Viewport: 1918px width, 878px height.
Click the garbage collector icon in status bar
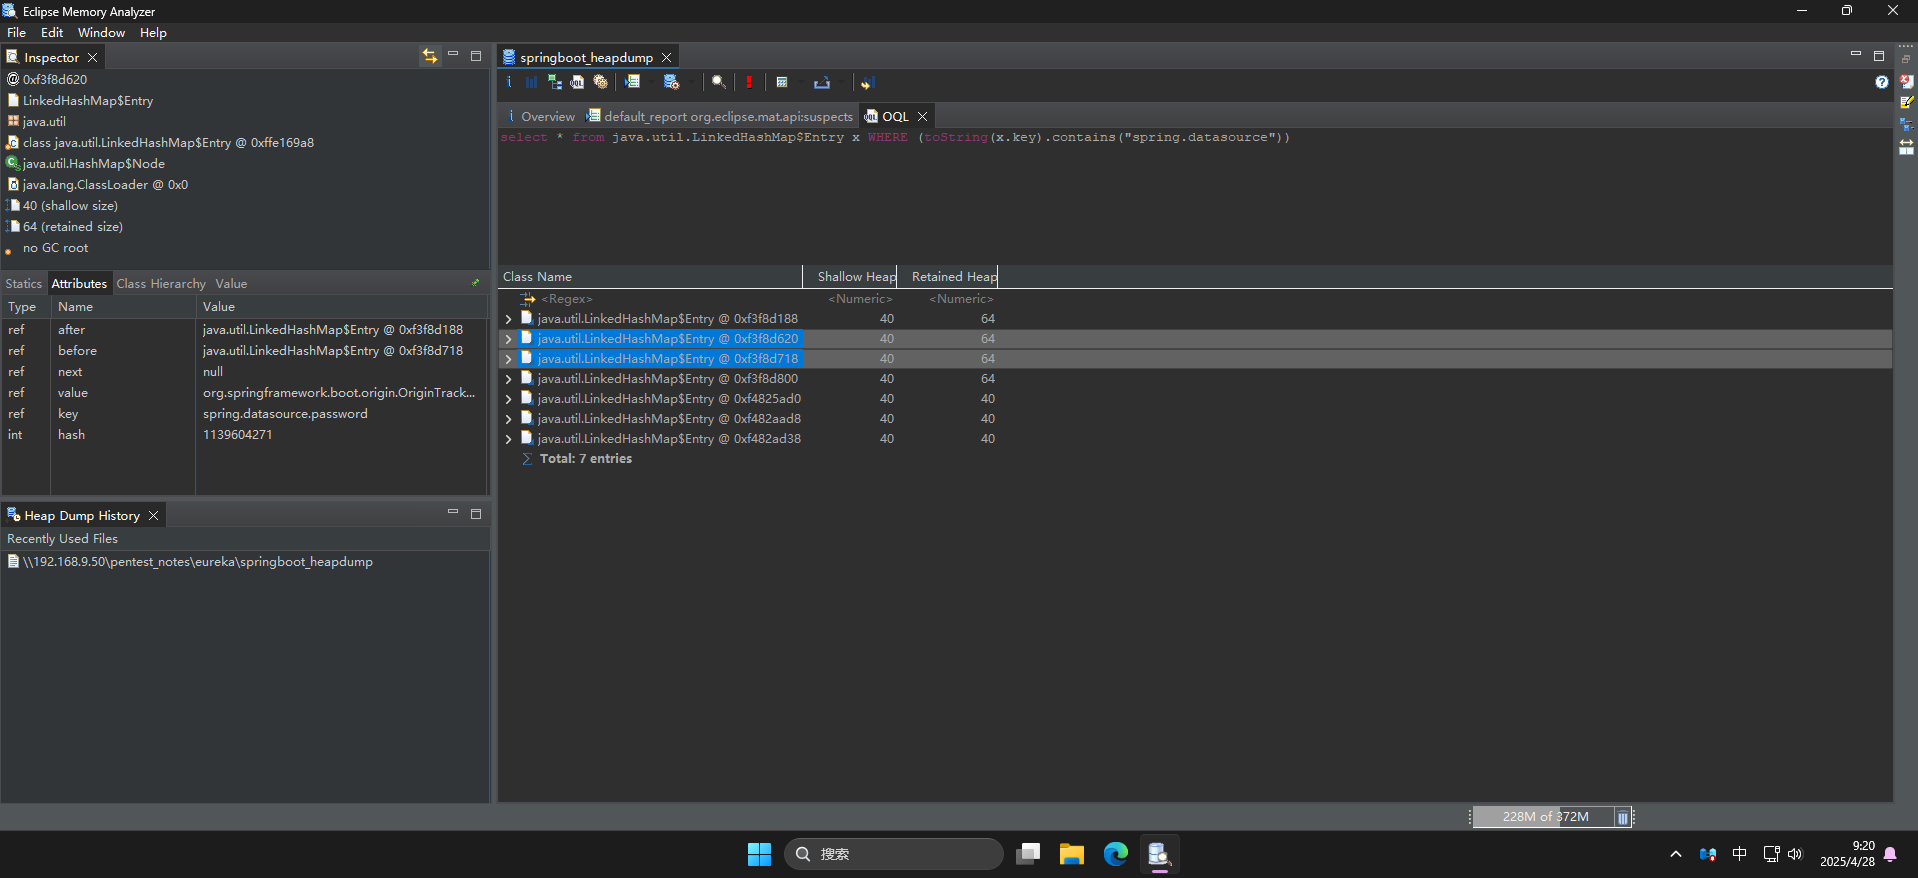[1622, 817]
